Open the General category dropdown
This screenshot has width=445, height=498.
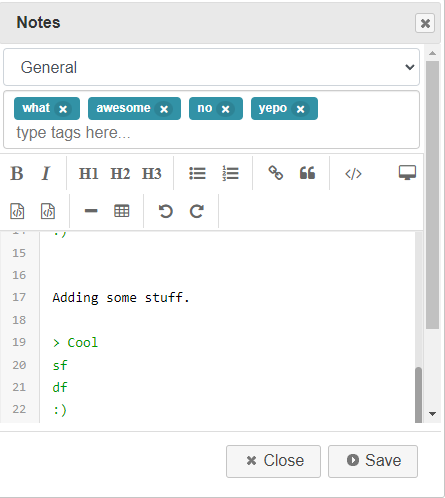211,67
